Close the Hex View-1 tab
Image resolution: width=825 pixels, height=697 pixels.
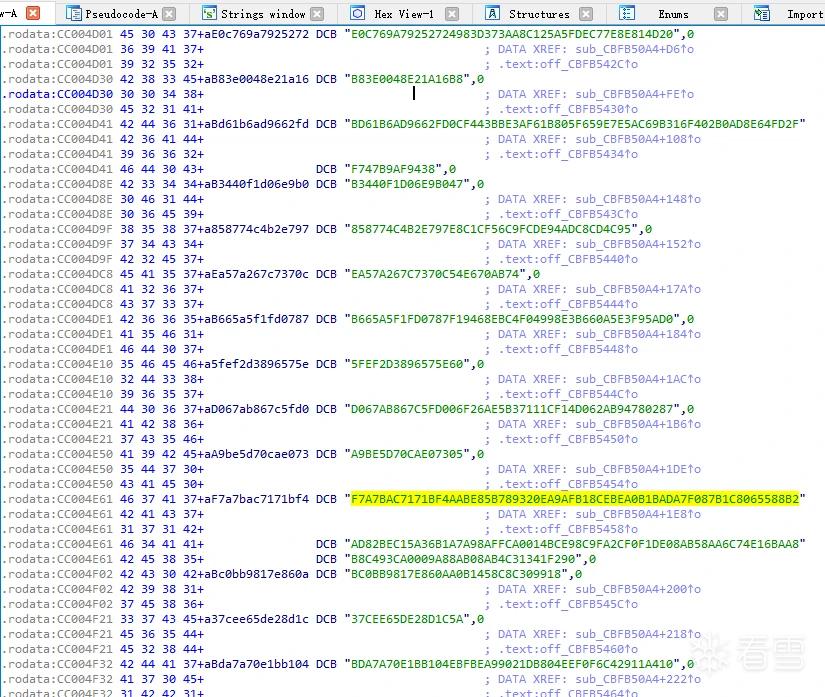(452, 14)
